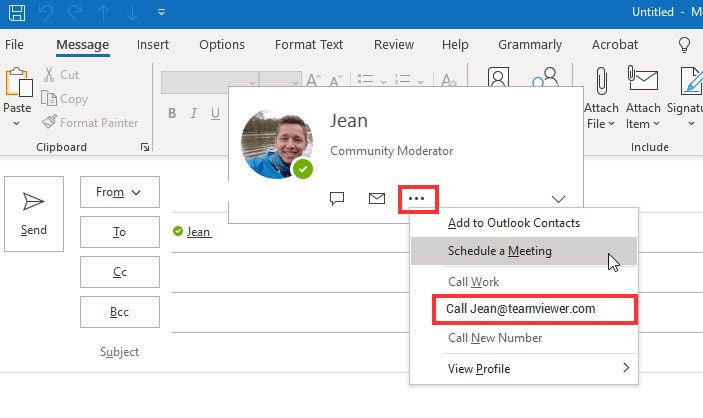
Task: Toggle Bold formatting
Action: pyautogui.click(x=172, y=113)
